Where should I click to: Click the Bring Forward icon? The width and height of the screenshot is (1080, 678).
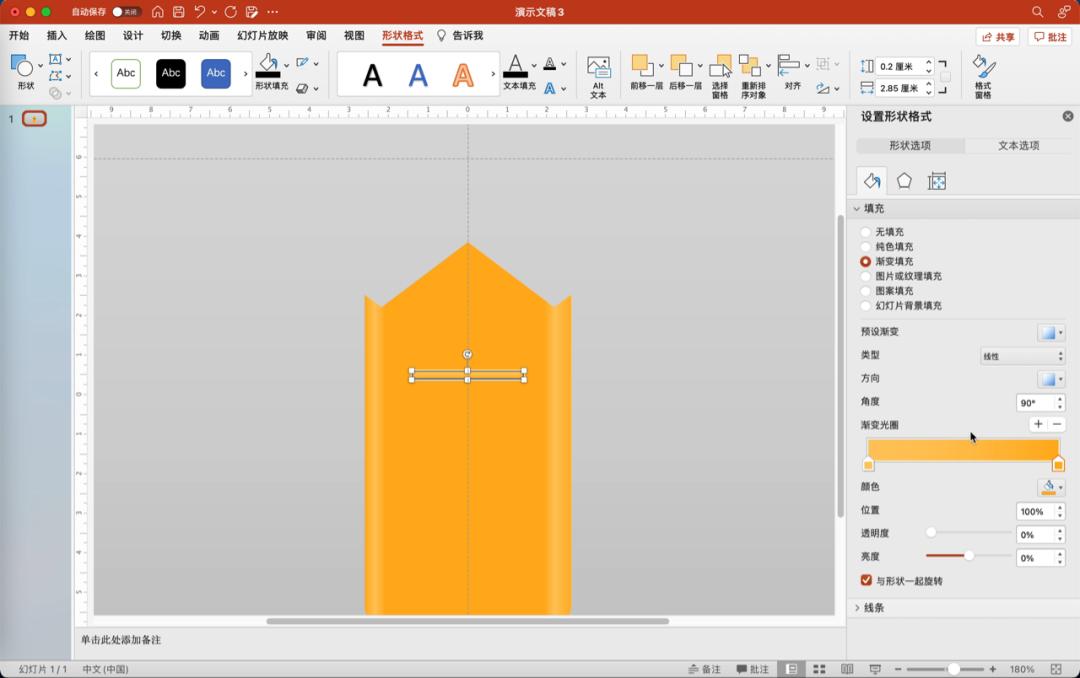646,76
